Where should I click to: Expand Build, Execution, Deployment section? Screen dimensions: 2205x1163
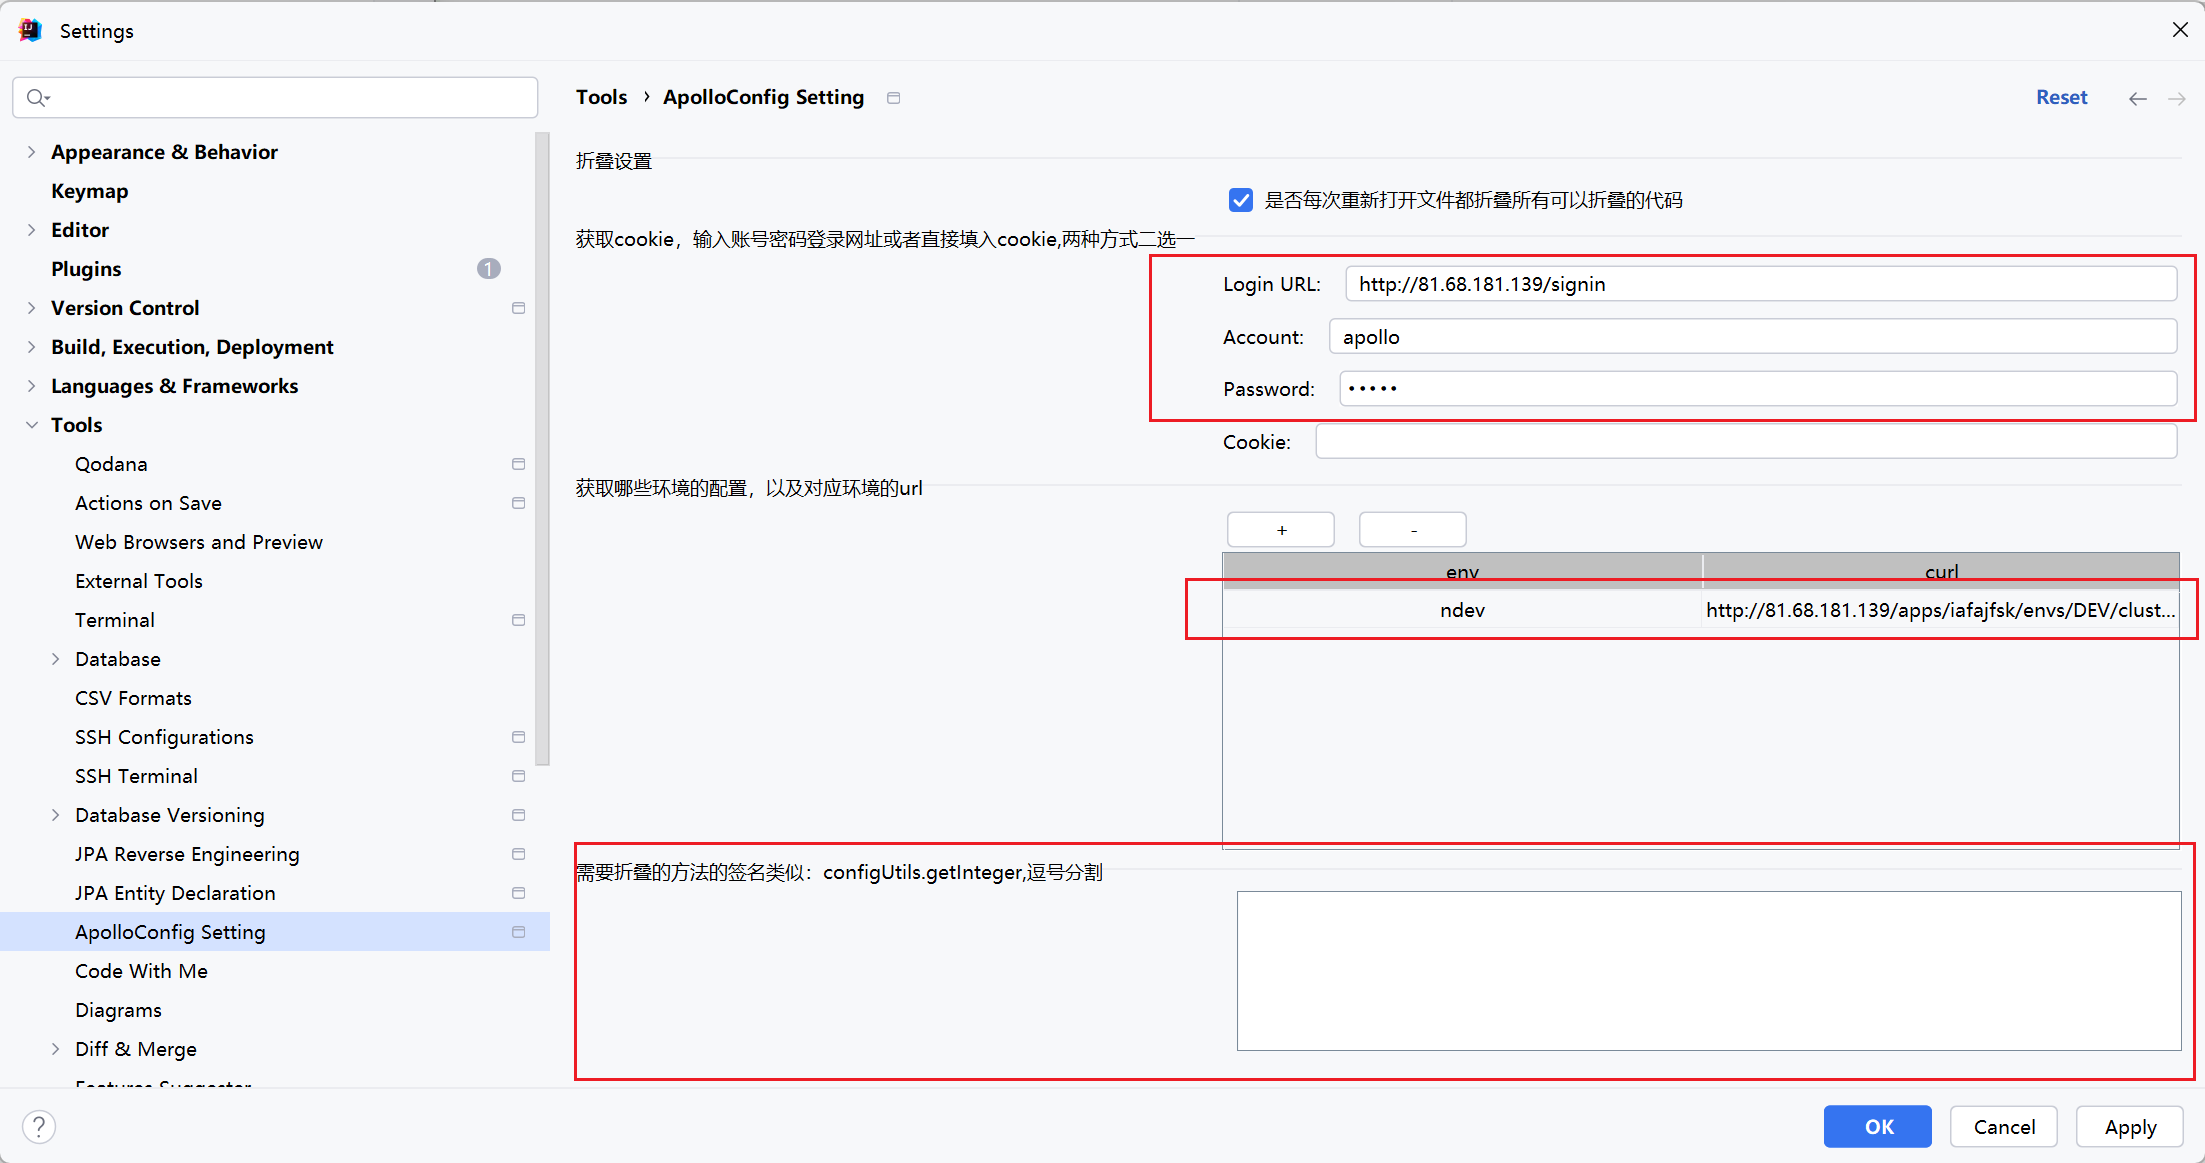(31, 347)
